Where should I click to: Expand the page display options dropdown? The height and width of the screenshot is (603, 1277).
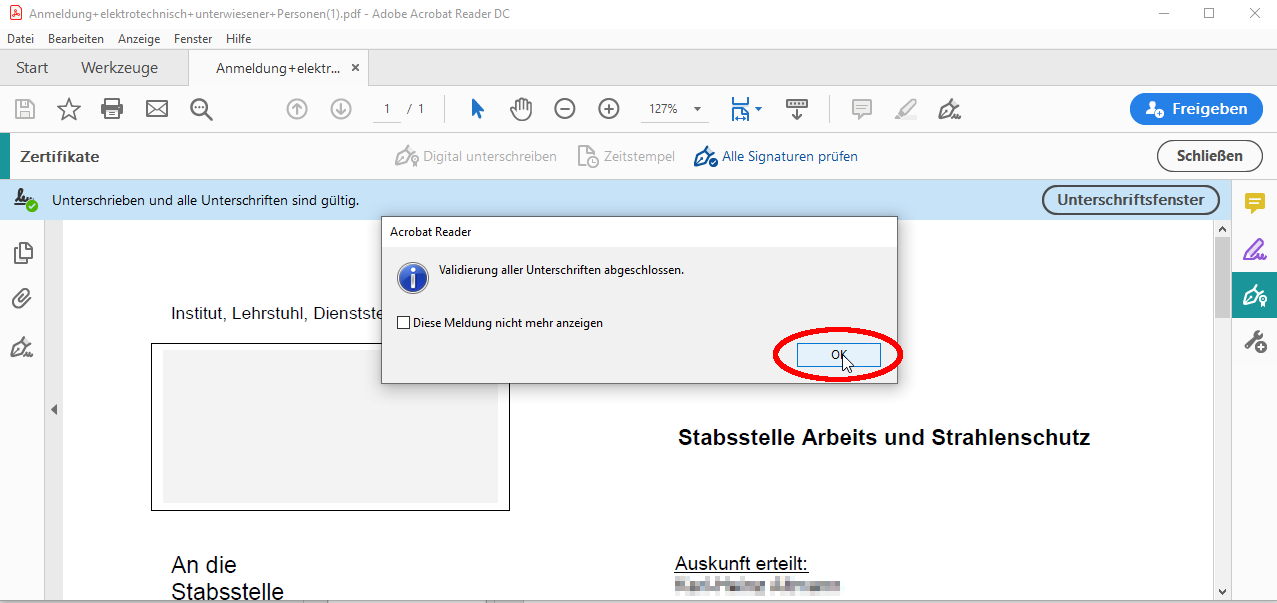point(757,109)
